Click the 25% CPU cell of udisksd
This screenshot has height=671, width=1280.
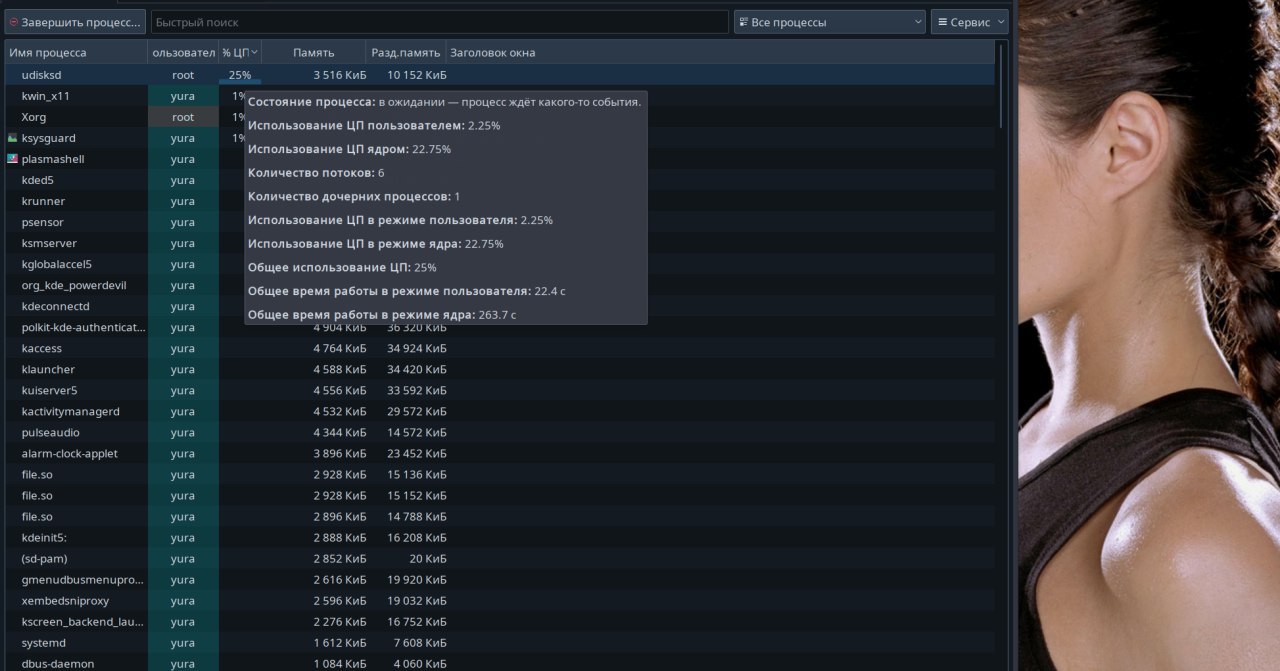tap(240, 75)
